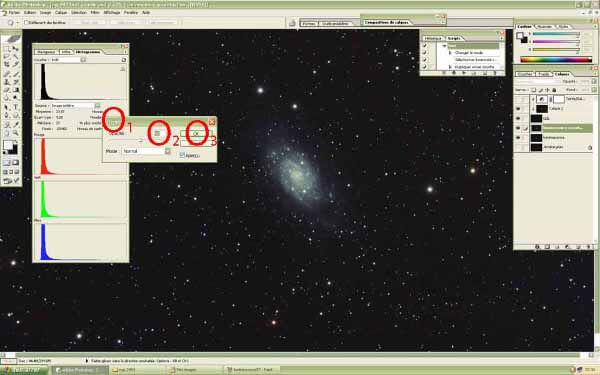Toggle the checkbox in tool options bar

coord(26,23)
